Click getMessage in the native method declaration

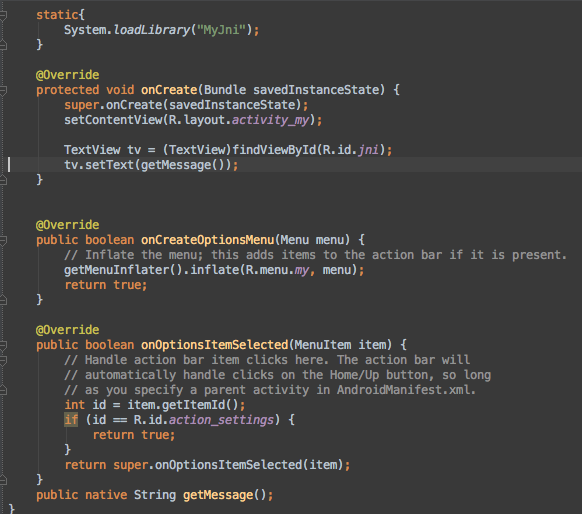click(218, 495)
